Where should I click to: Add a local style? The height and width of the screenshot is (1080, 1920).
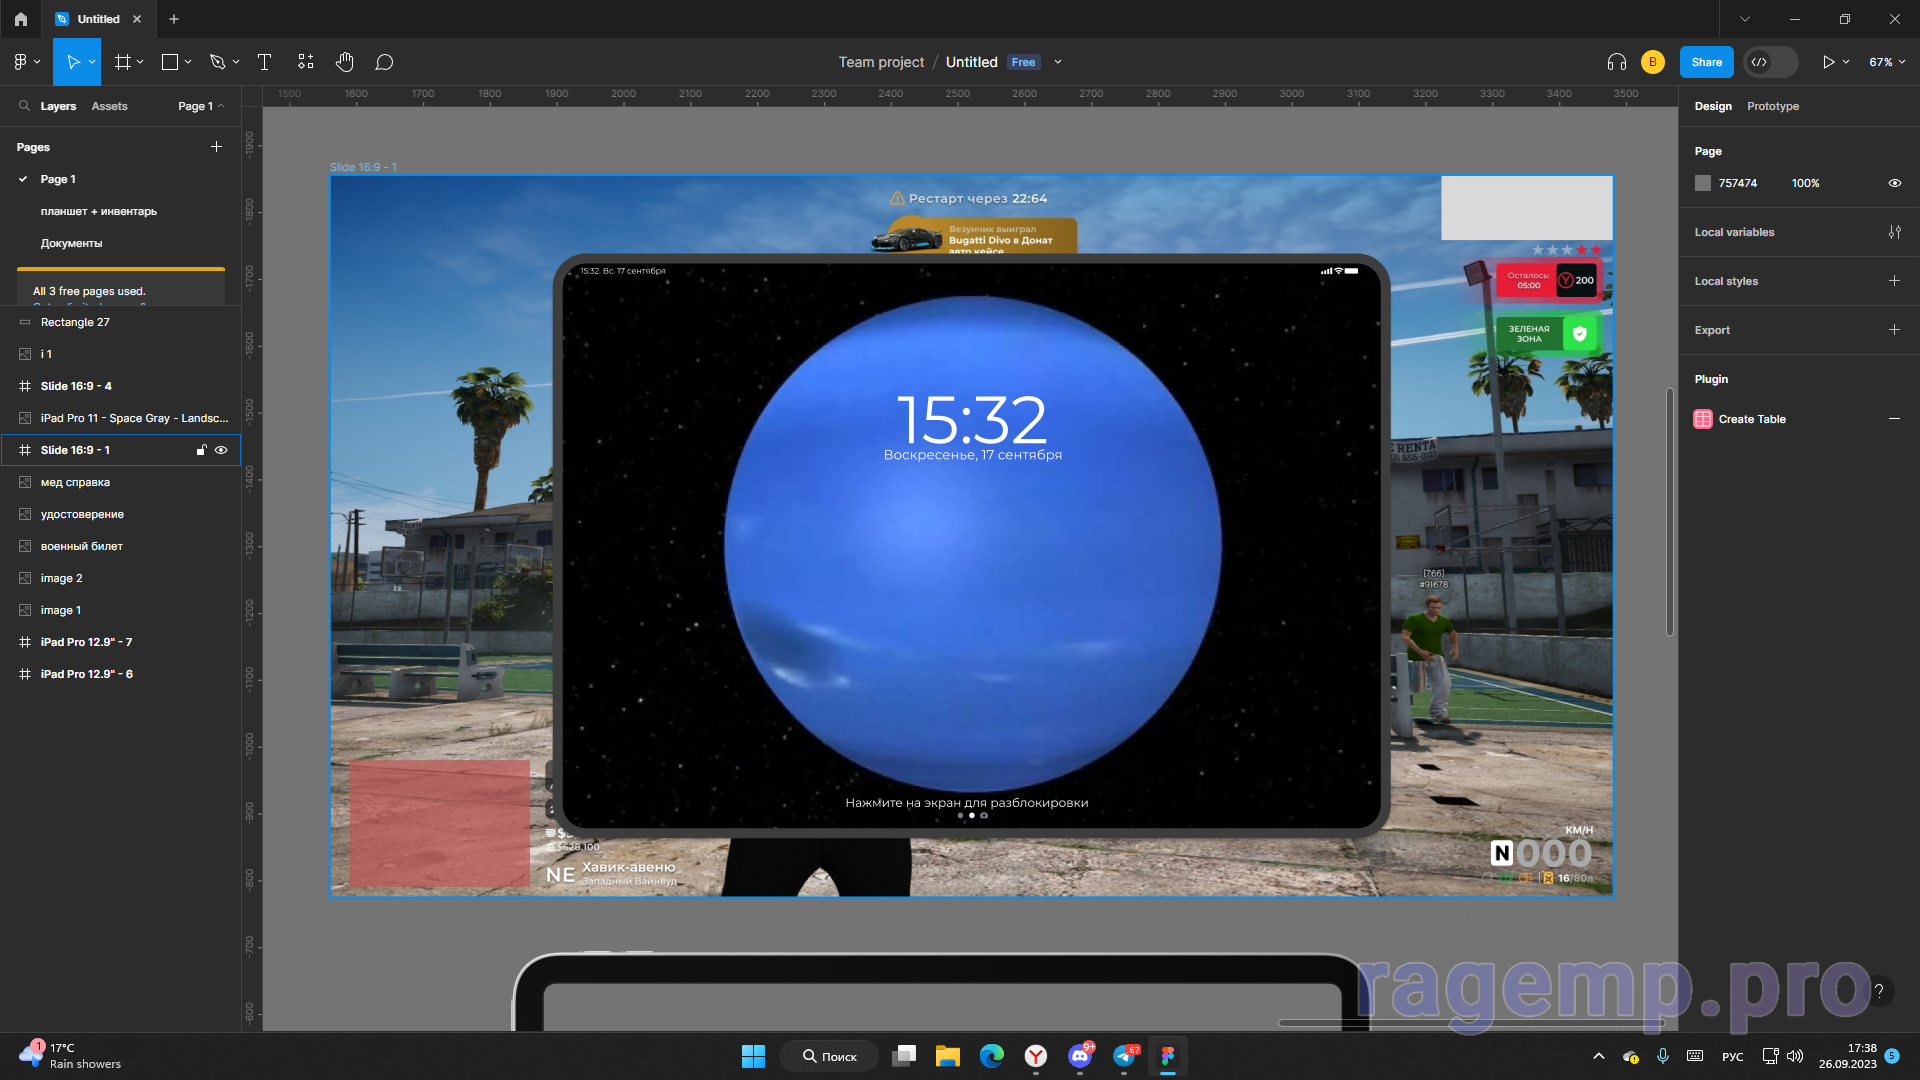[1894, 281]
